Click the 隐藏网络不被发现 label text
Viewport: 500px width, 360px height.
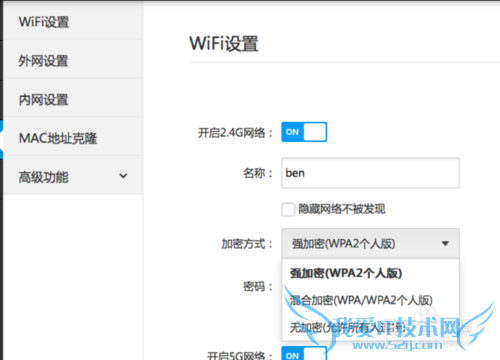coord(342,209)
